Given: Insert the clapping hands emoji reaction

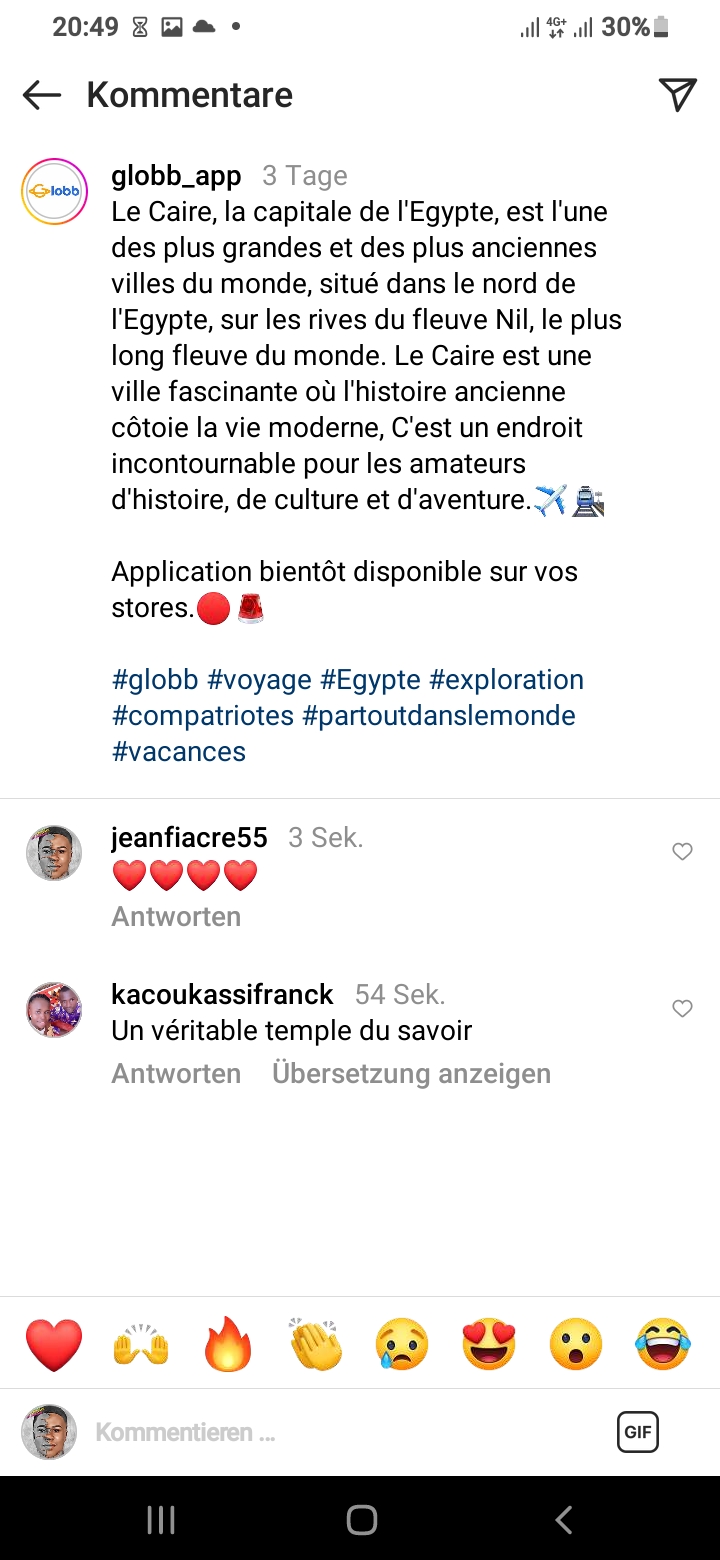Looking at the screenshot, I should coord(315,1344).
